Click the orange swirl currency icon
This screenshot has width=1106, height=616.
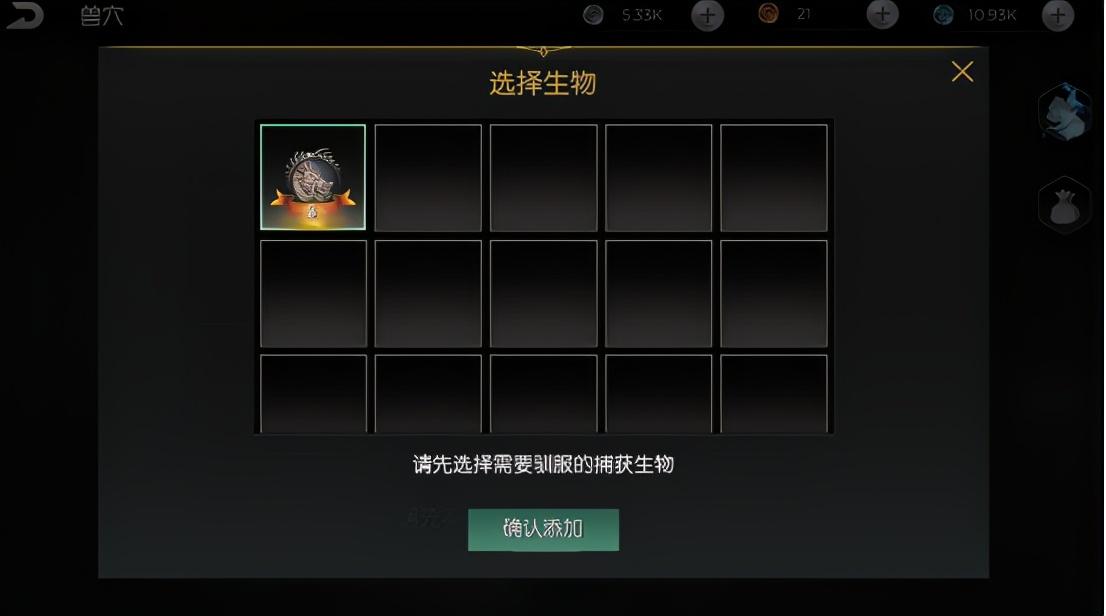(x=768, y=13)
